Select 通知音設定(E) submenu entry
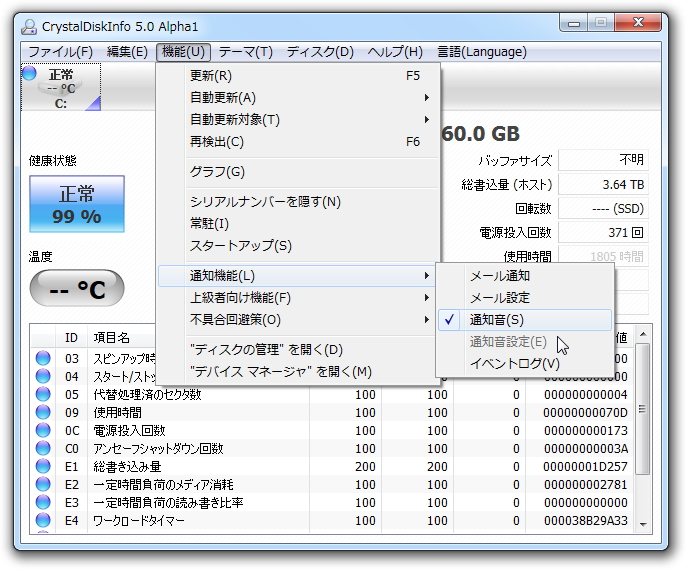This screenshot has width=686, height=570. point(525,342)
